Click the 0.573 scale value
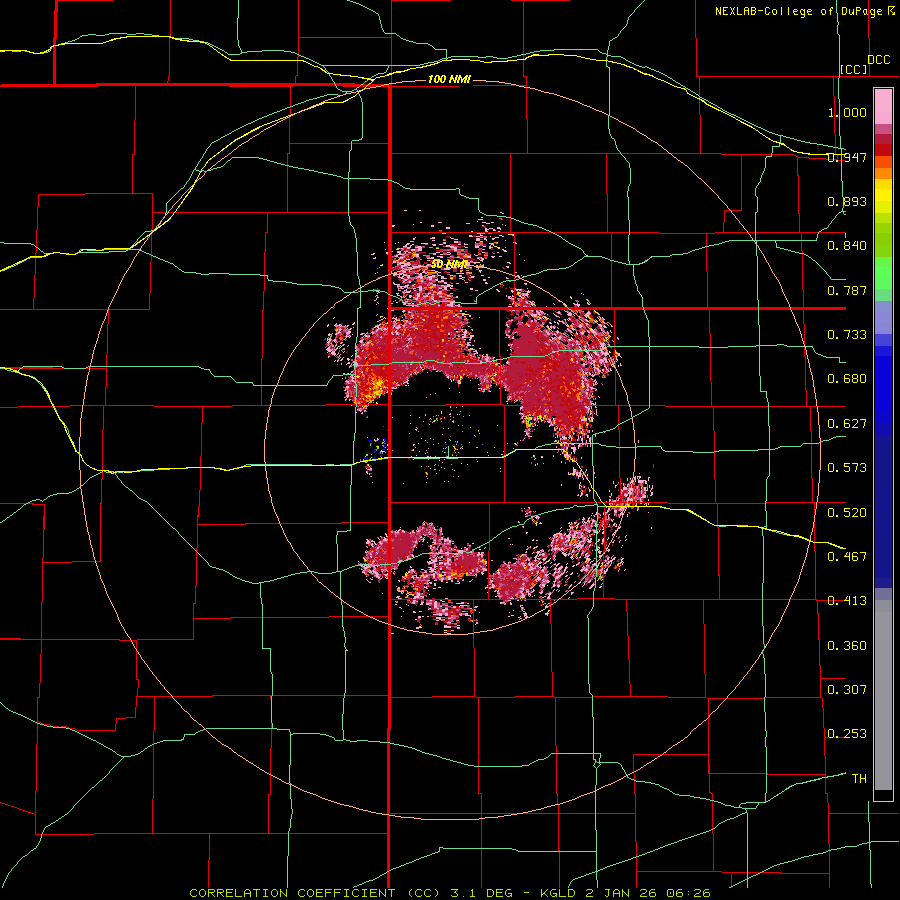The width and height of the screenshot is (900, 900). click(x=847, y=468)
